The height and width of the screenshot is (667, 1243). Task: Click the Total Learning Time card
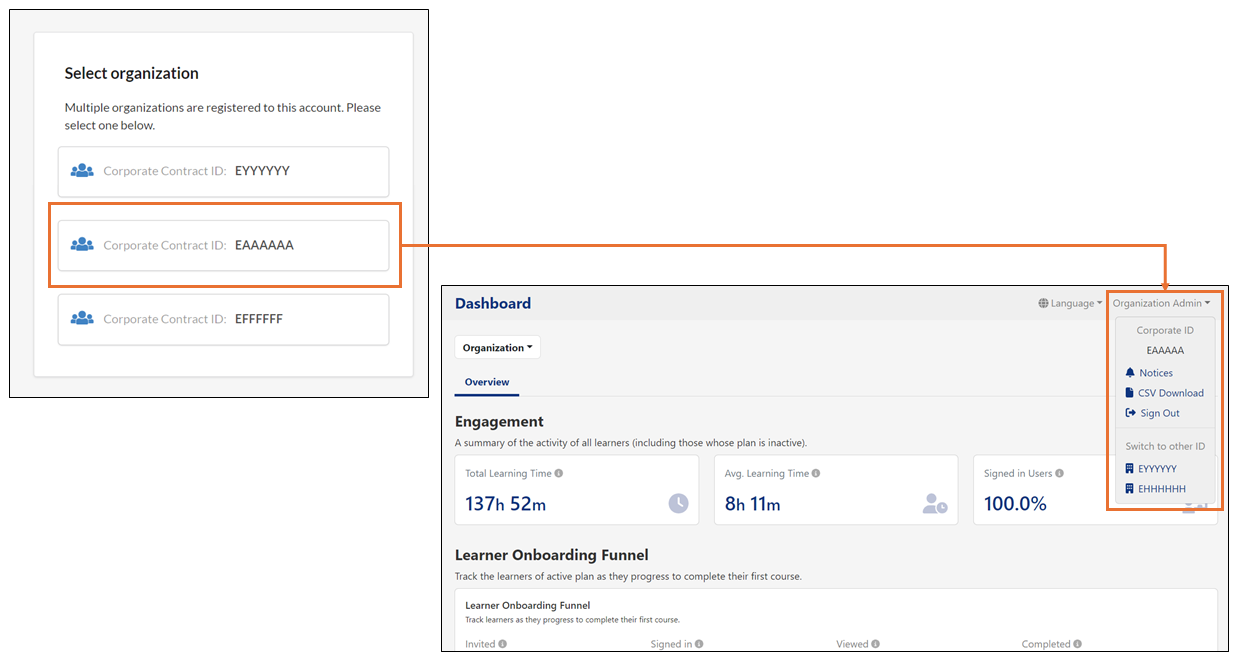click(577, 490)
